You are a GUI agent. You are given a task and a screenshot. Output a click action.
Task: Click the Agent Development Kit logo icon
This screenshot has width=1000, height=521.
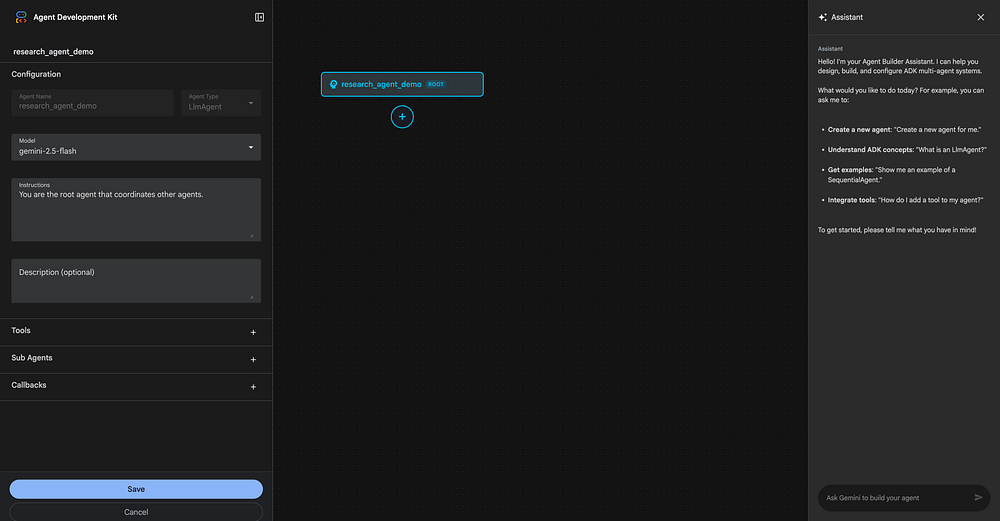click(21, 17)
